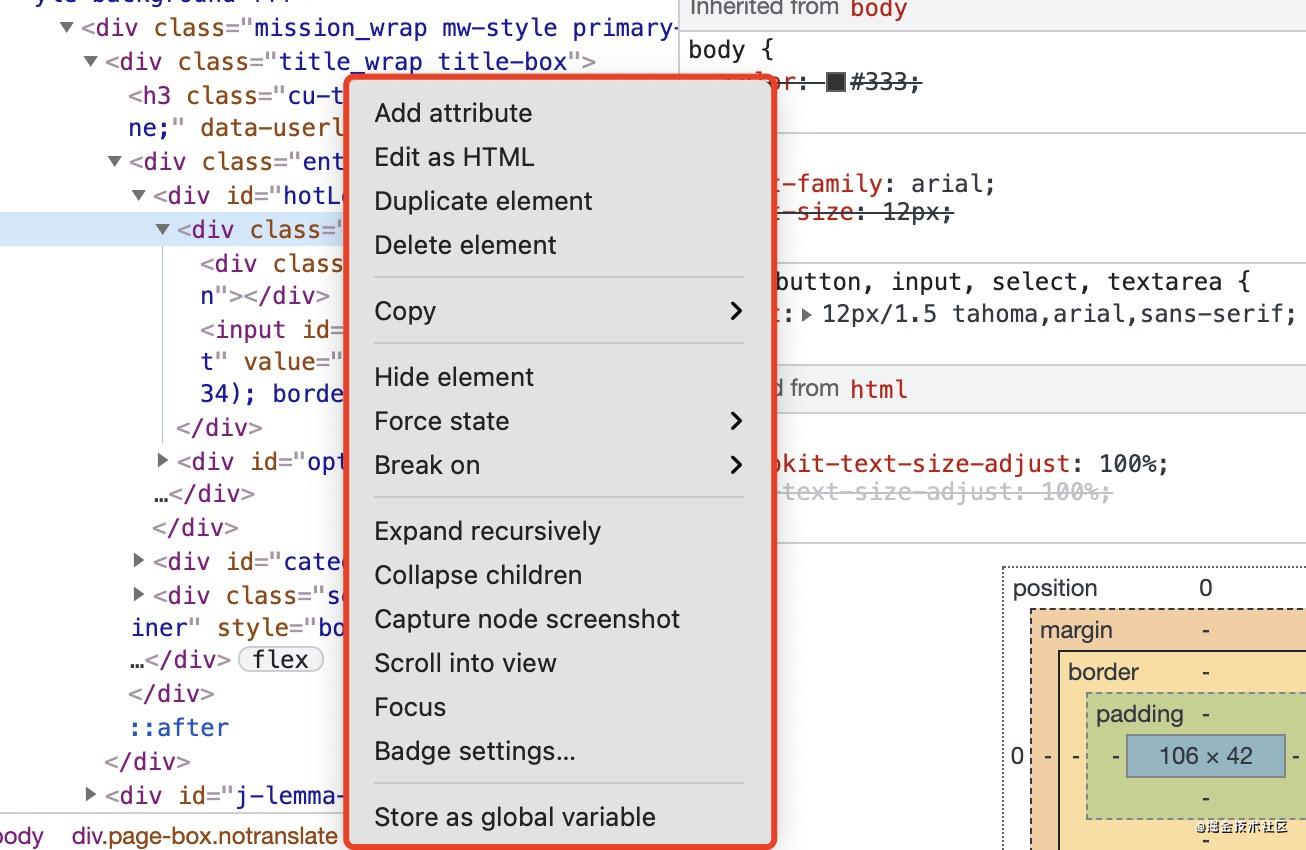Collapse the highlighted selected div node

tap(163, 229)
